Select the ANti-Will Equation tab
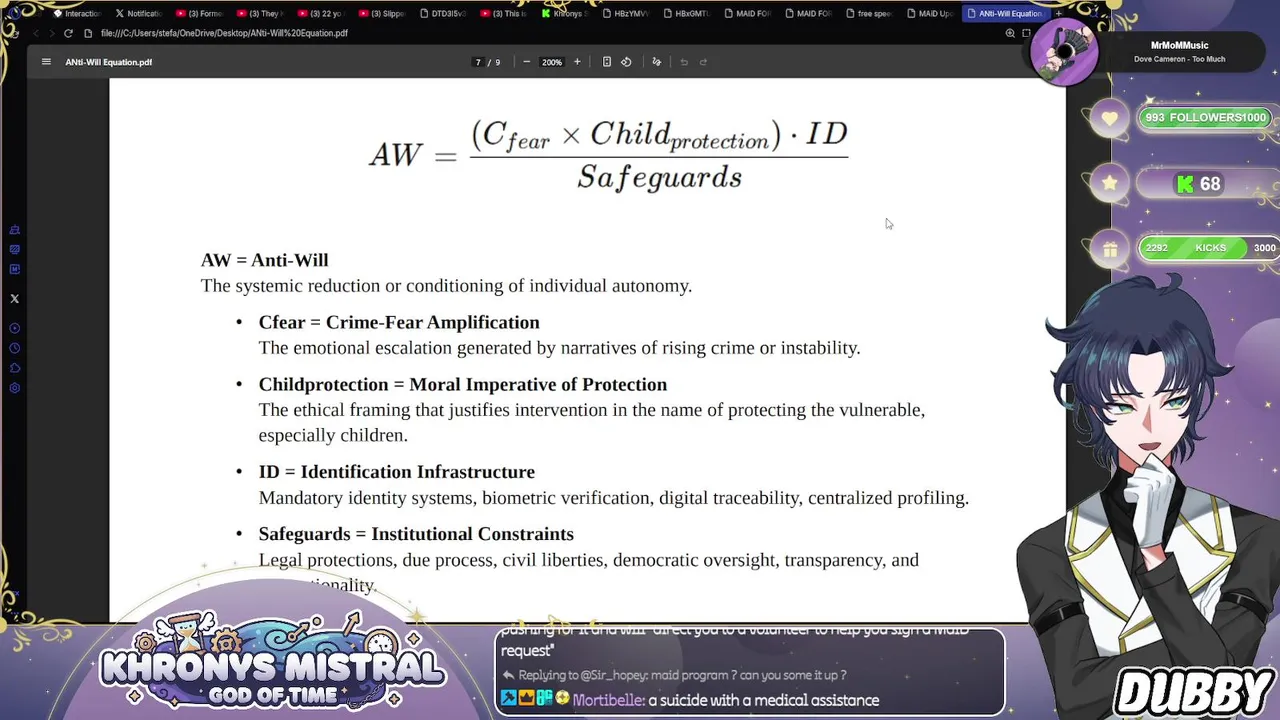 [x=1004, y=14]
